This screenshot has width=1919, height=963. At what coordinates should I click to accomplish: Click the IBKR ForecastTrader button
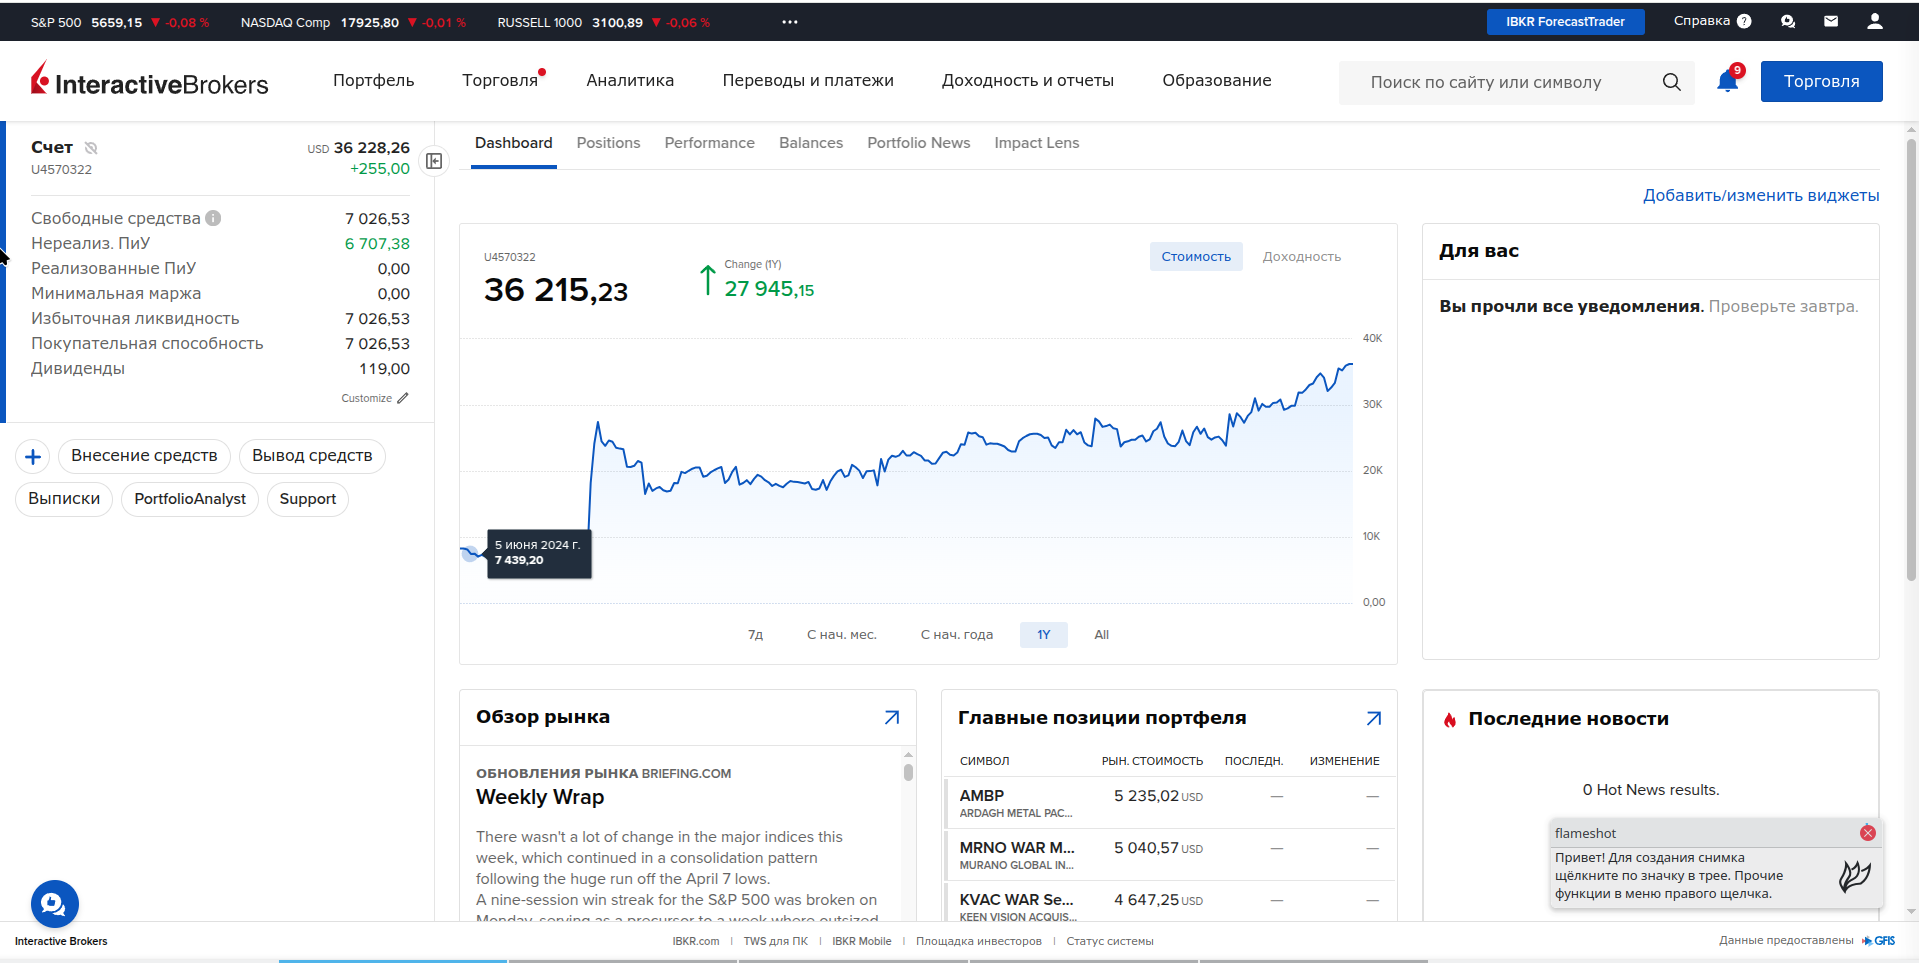click(x=1566, y=21)
